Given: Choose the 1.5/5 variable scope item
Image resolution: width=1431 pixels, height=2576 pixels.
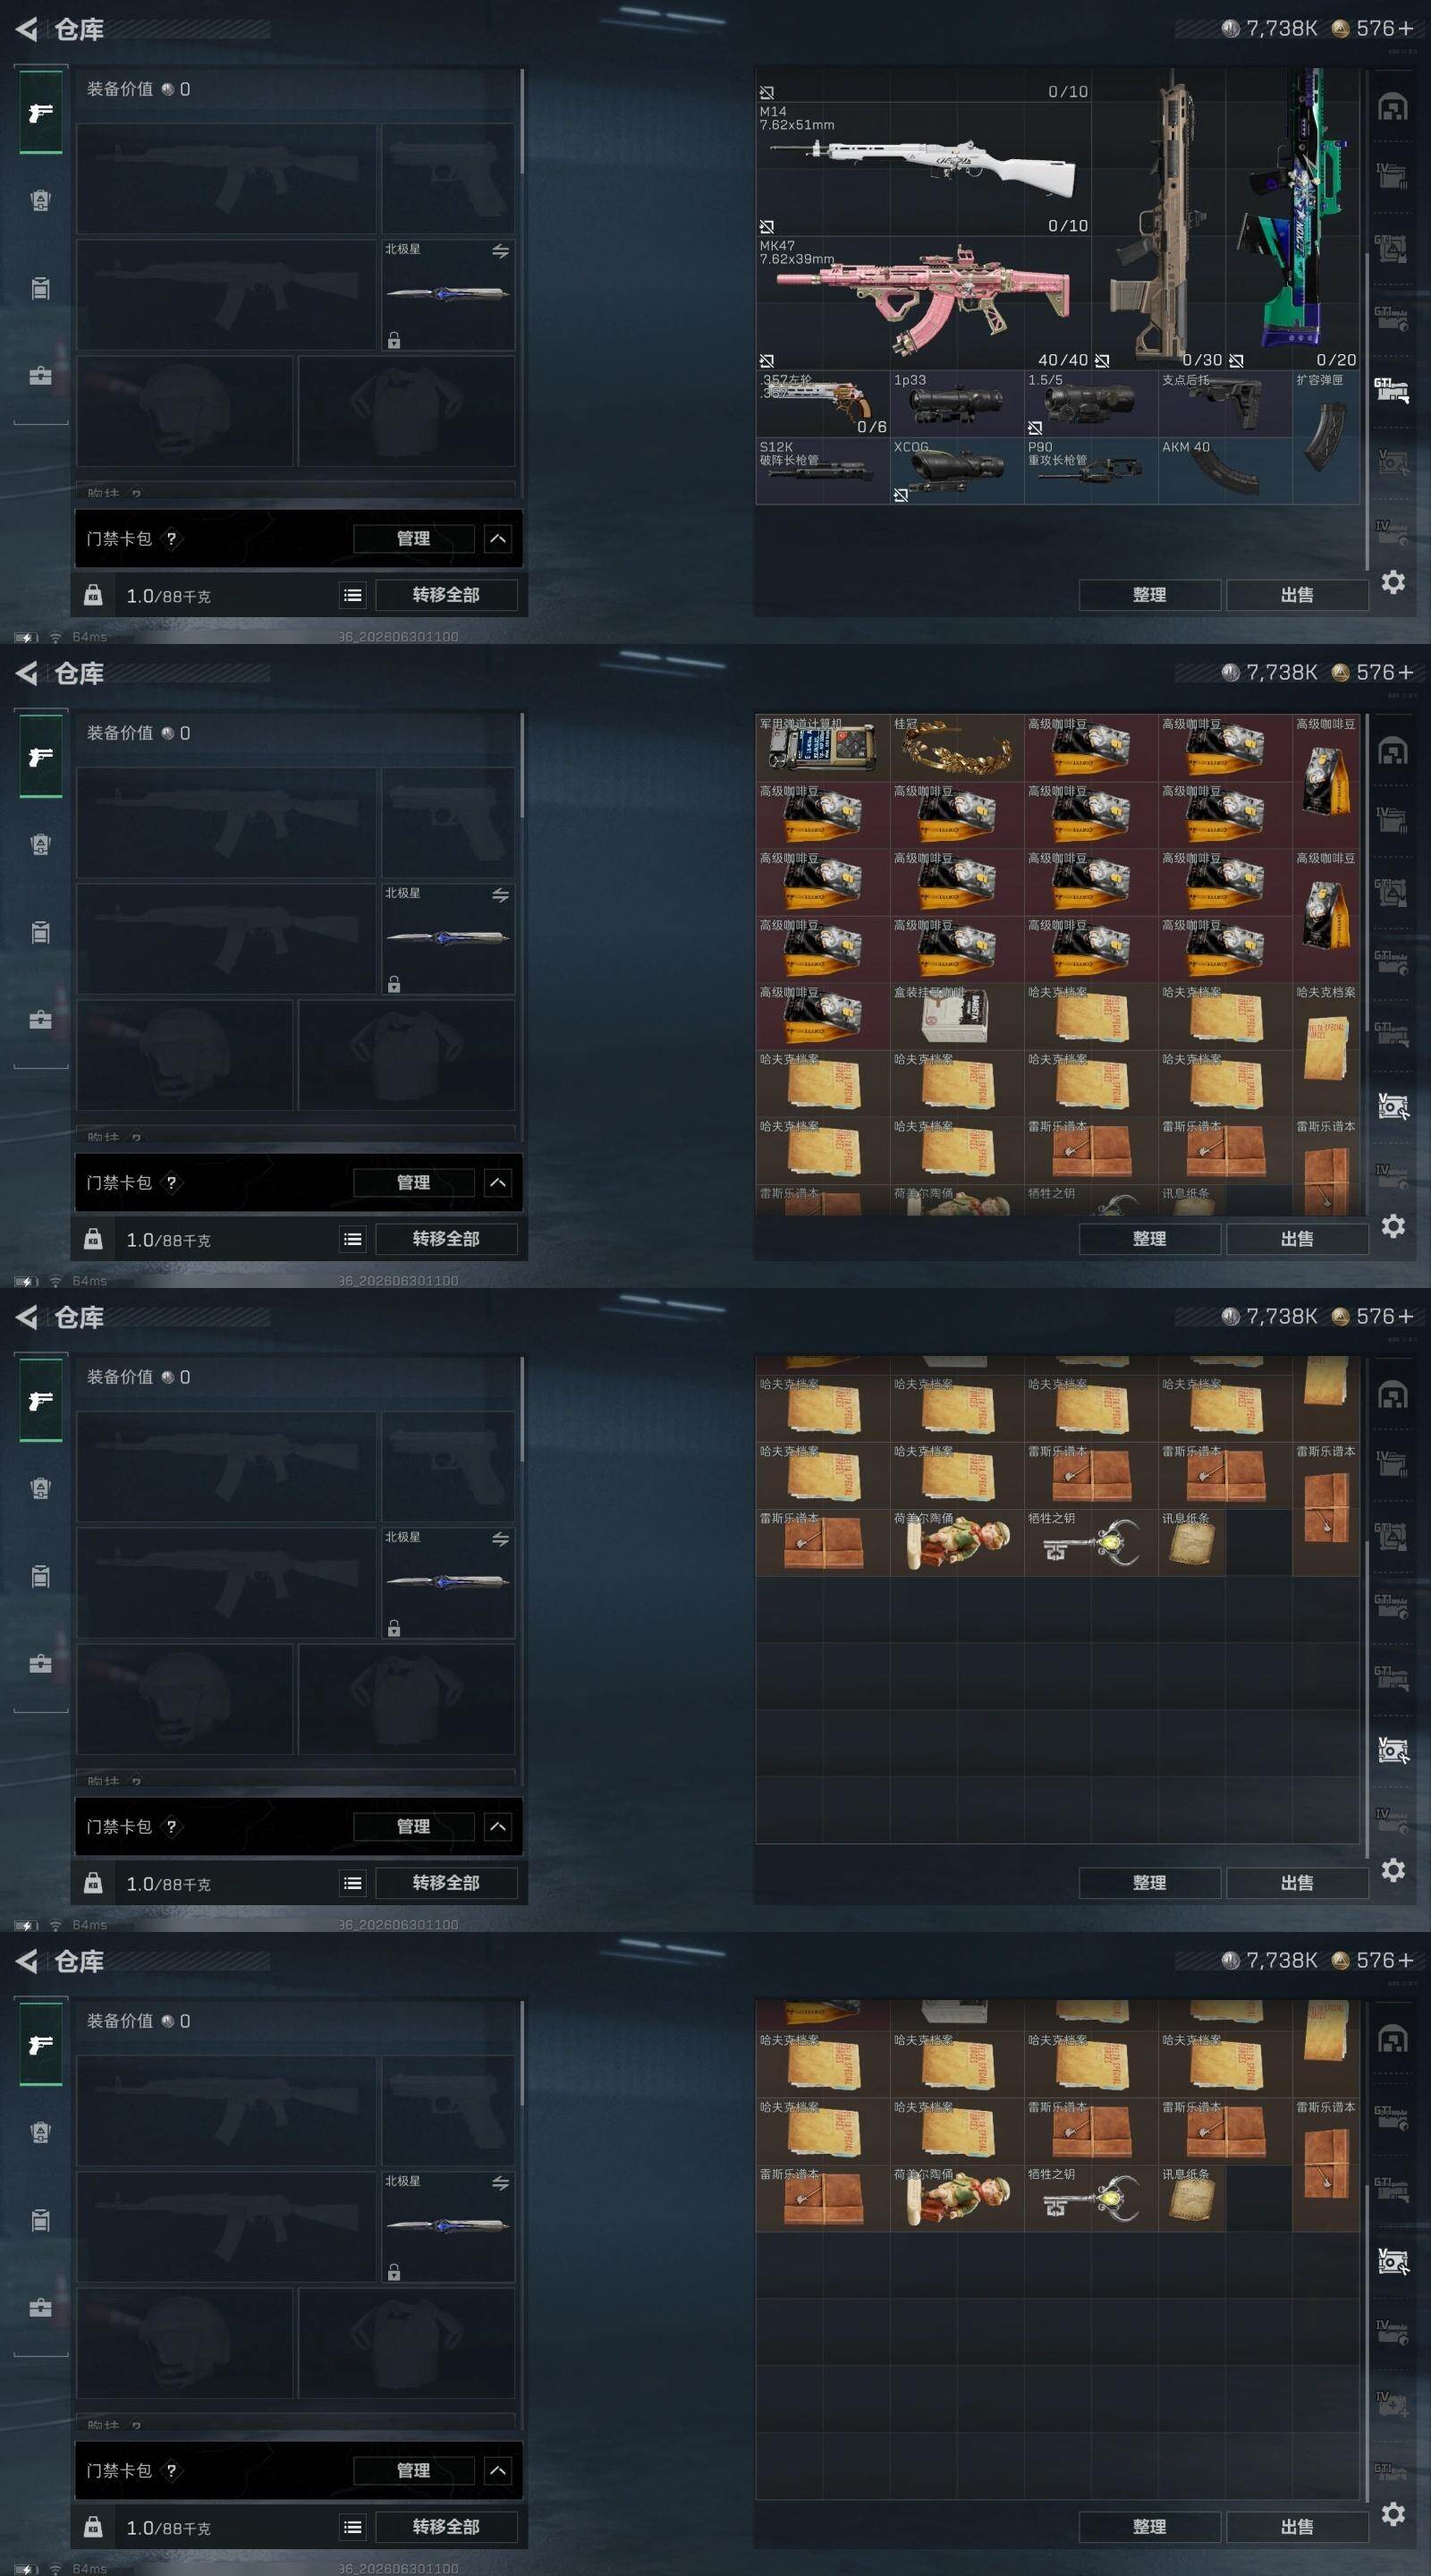Looking at the screenshot, I should (1091, 404).
